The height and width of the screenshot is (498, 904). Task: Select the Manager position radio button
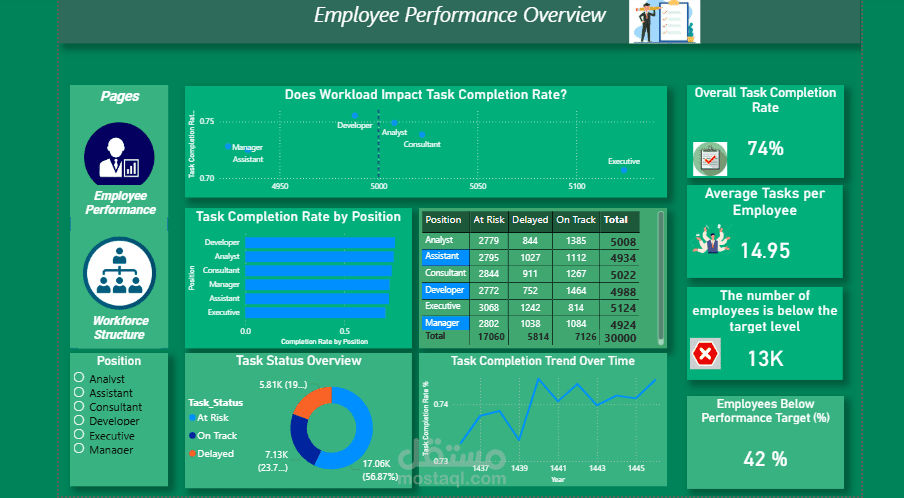click(79, 448)
